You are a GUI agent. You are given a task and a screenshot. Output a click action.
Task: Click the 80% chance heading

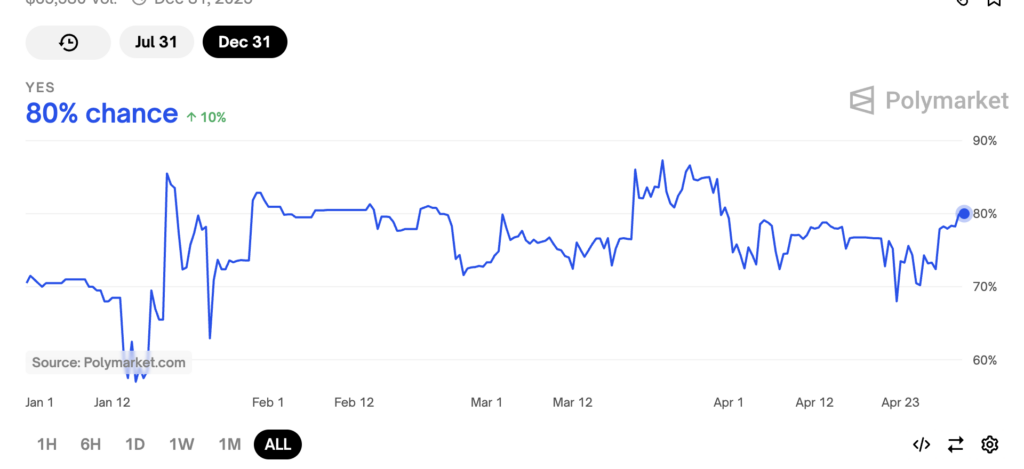[102, 114]
